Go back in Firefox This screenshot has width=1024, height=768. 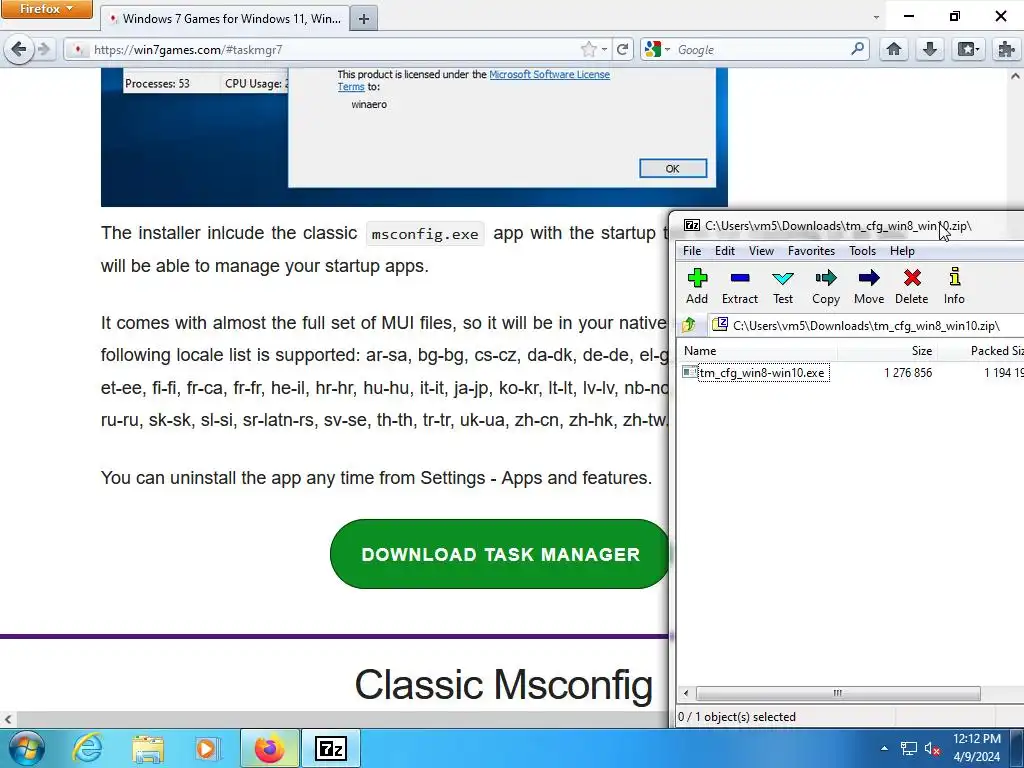(x=18, y=49)
